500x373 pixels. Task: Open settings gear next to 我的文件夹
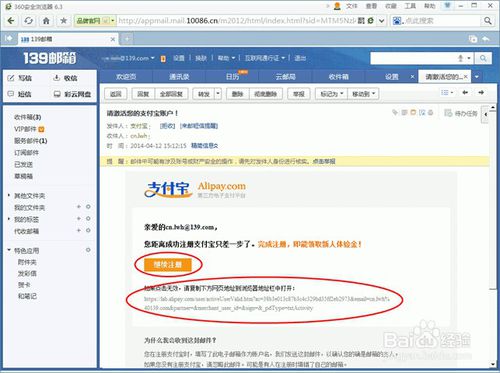point(88,207)
